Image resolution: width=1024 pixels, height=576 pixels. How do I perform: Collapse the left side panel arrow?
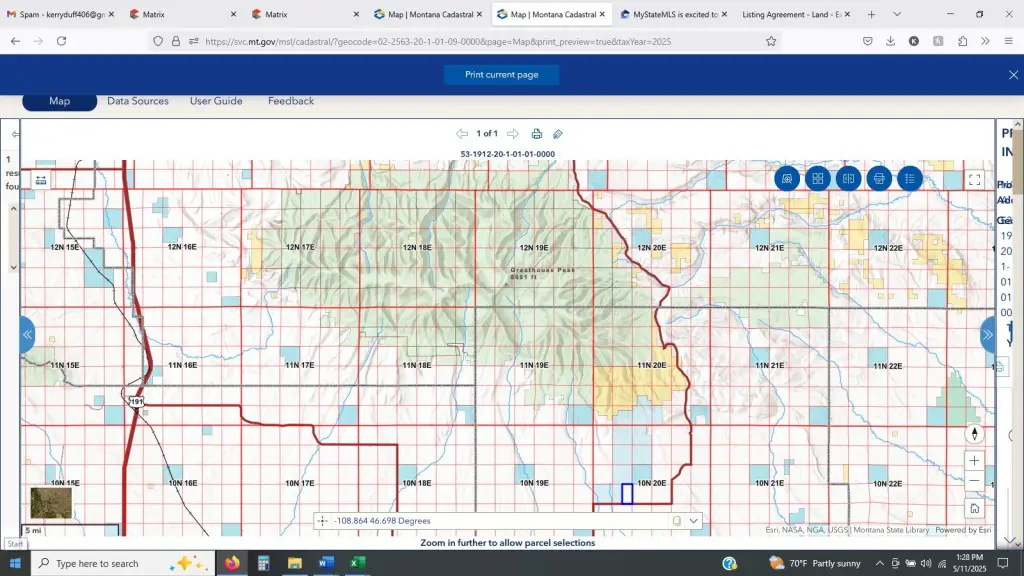(27, 335)
